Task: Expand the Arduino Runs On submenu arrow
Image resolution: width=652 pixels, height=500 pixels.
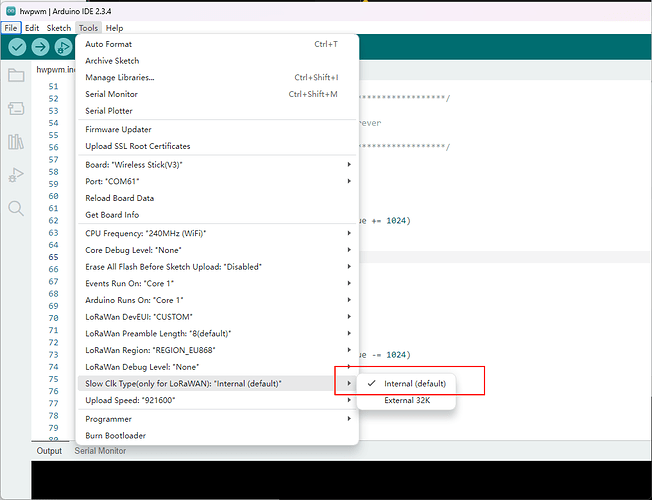Action: 349,300
